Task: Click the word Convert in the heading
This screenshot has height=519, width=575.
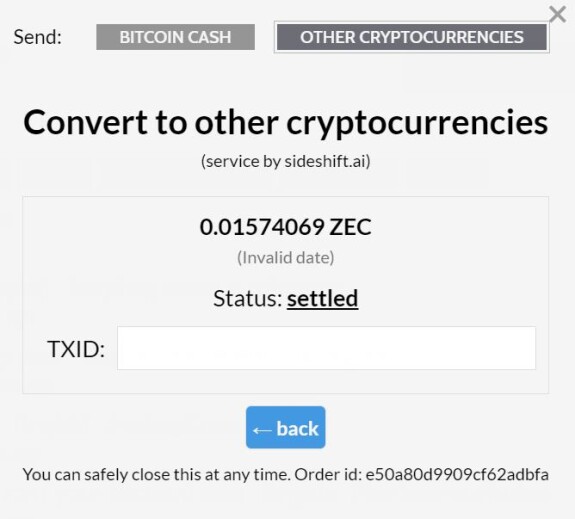Action: click(x=85, y=123)
